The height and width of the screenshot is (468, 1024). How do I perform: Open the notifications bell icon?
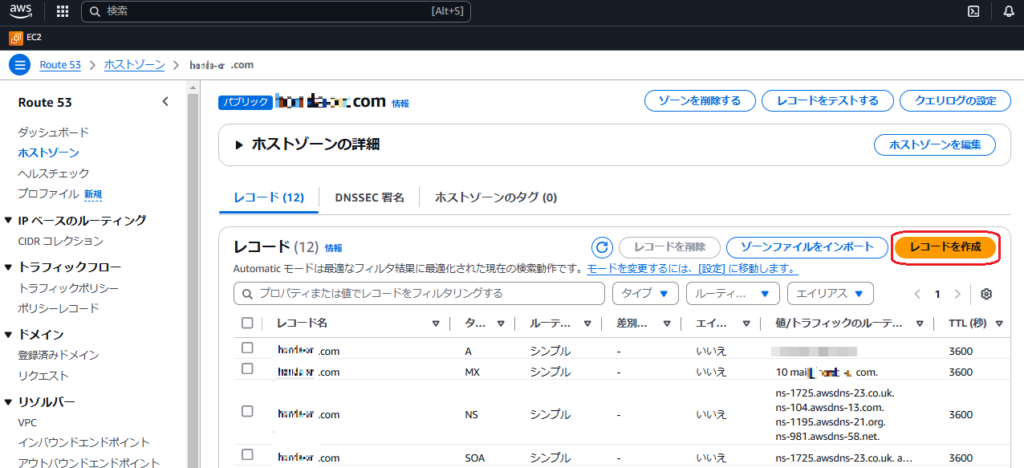tap(1008, 11)
